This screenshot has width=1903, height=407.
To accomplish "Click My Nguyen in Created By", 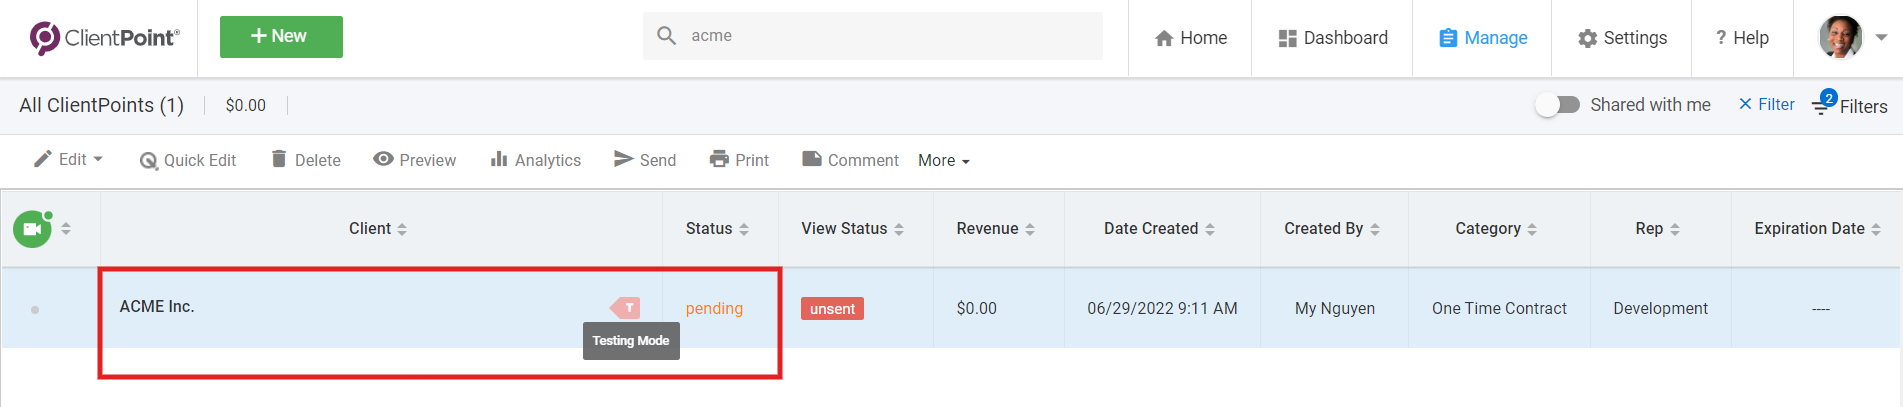I will coord(1335,309).
